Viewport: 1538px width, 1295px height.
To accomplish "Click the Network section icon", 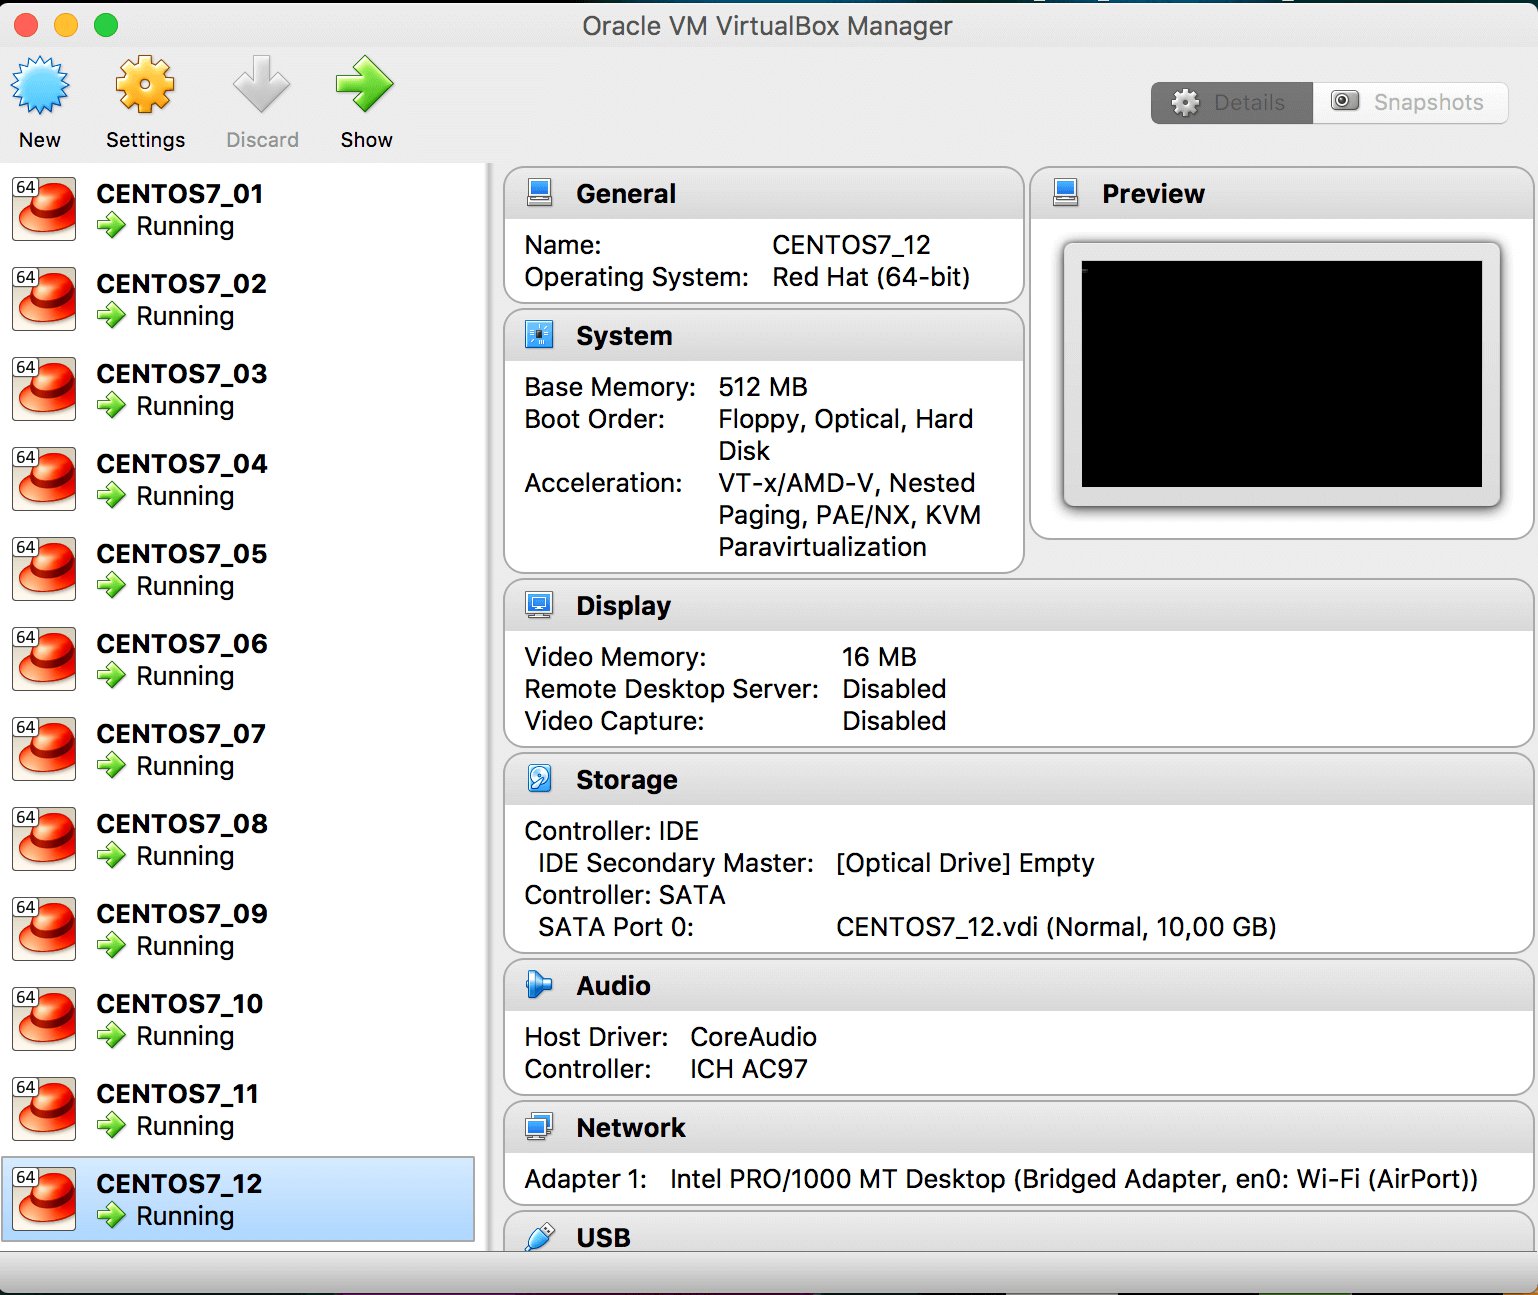I will point(540,1127).
